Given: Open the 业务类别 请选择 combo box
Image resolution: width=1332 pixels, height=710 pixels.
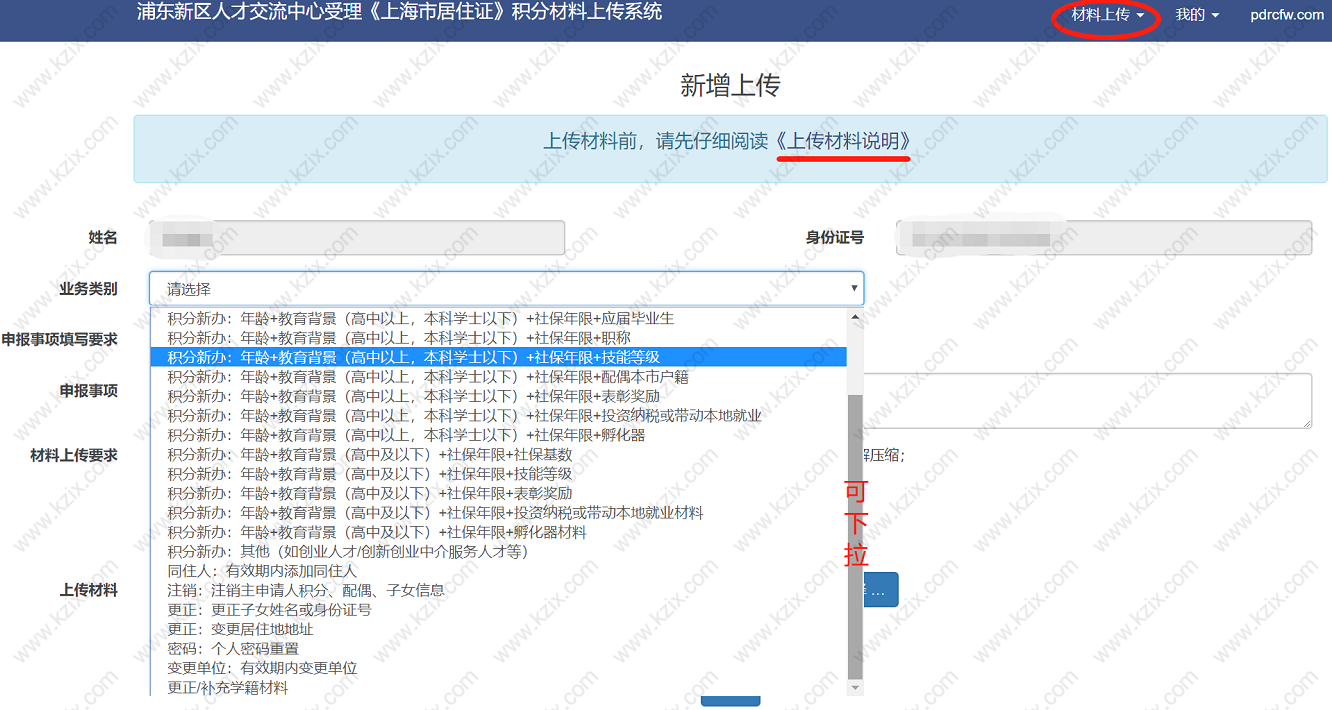Looking at the screenshot, I should click(x=506, y=289).
